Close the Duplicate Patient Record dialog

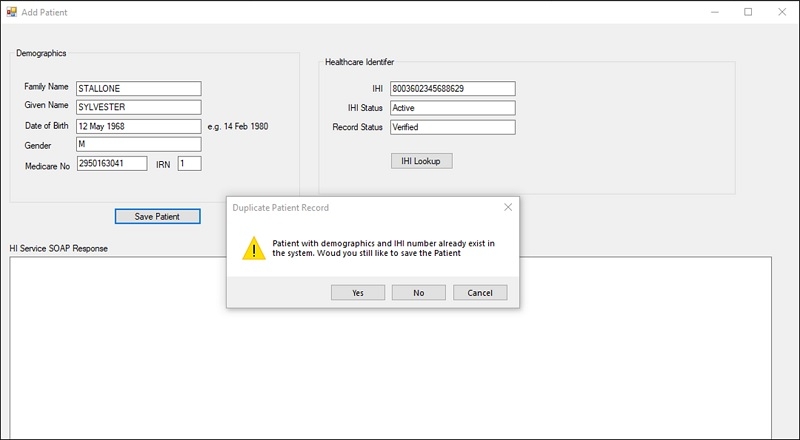[508, 207]
